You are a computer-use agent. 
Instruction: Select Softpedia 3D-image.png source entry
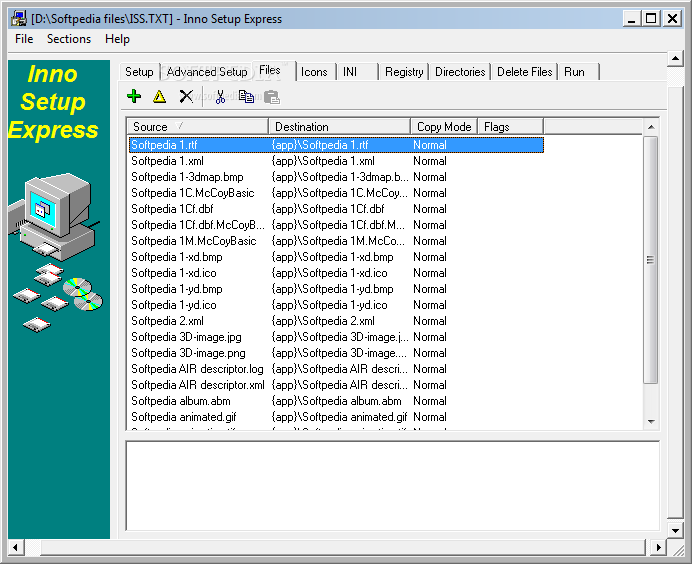[188, 353]
